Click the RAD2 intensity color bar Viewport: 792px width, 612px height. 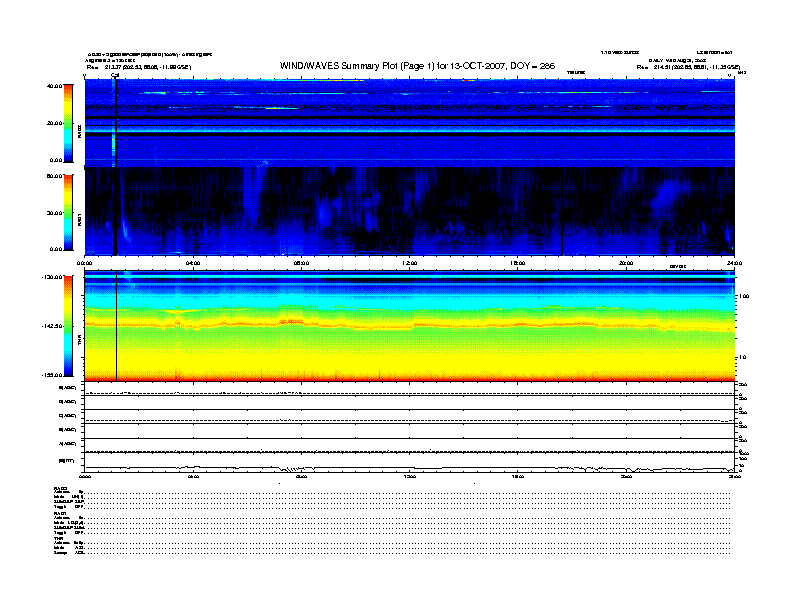coord(68,123)
